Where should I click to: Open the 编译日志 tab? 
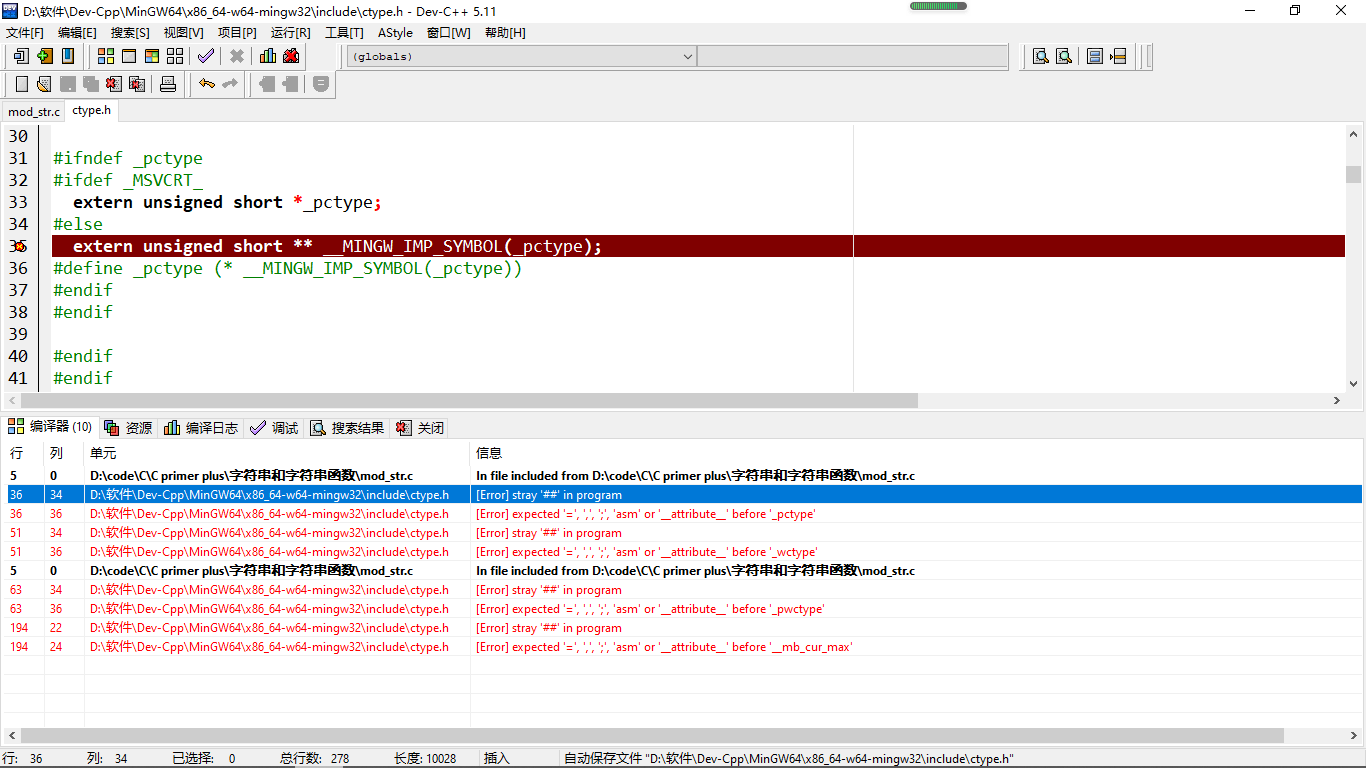pos(201,428)
